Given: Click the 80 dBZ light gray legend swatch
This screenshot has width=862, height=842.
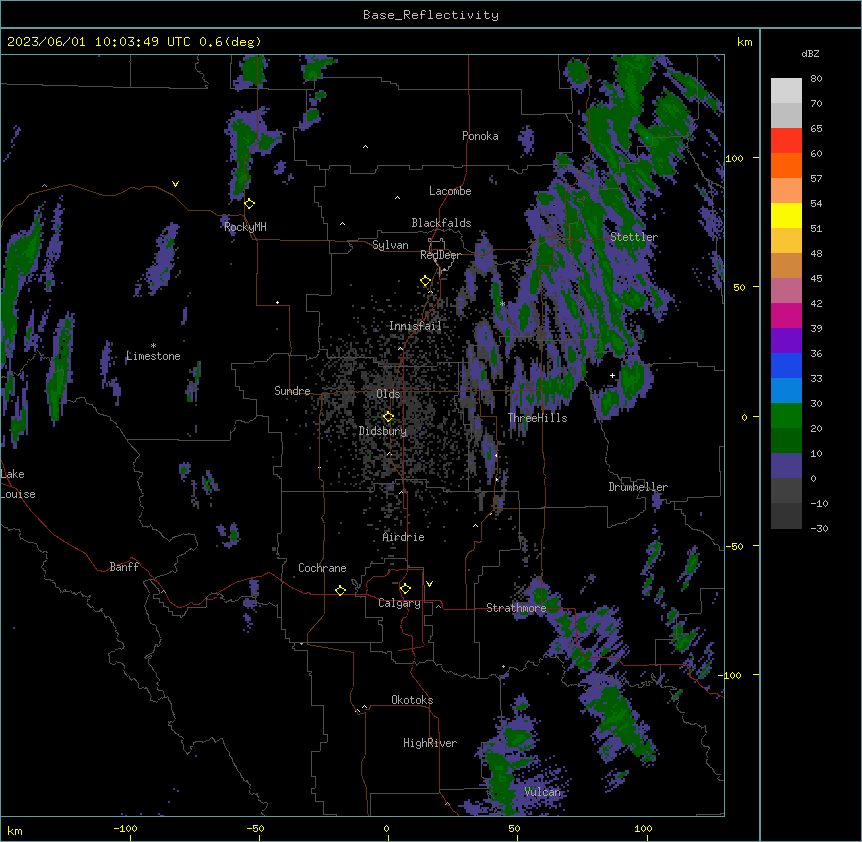Looking at the screenshot, I should 786,90.
